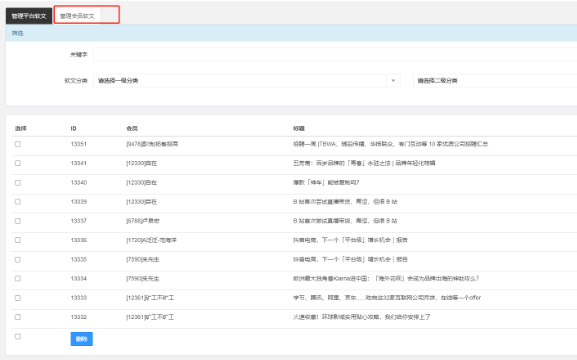Click the B 站 title in row 13339
Viewport: 577px width, 360px height.
(x=345, y=202)
